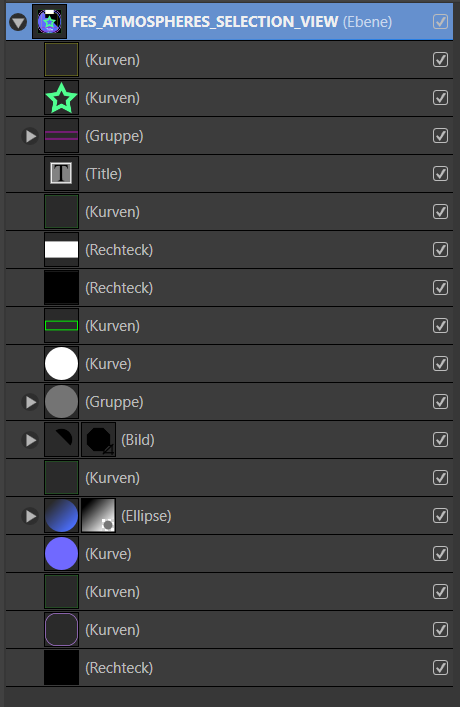Screen dimensions: 460x707
Task: Click the purple circle Kurve thumbnail
Action: pos(61,554)
